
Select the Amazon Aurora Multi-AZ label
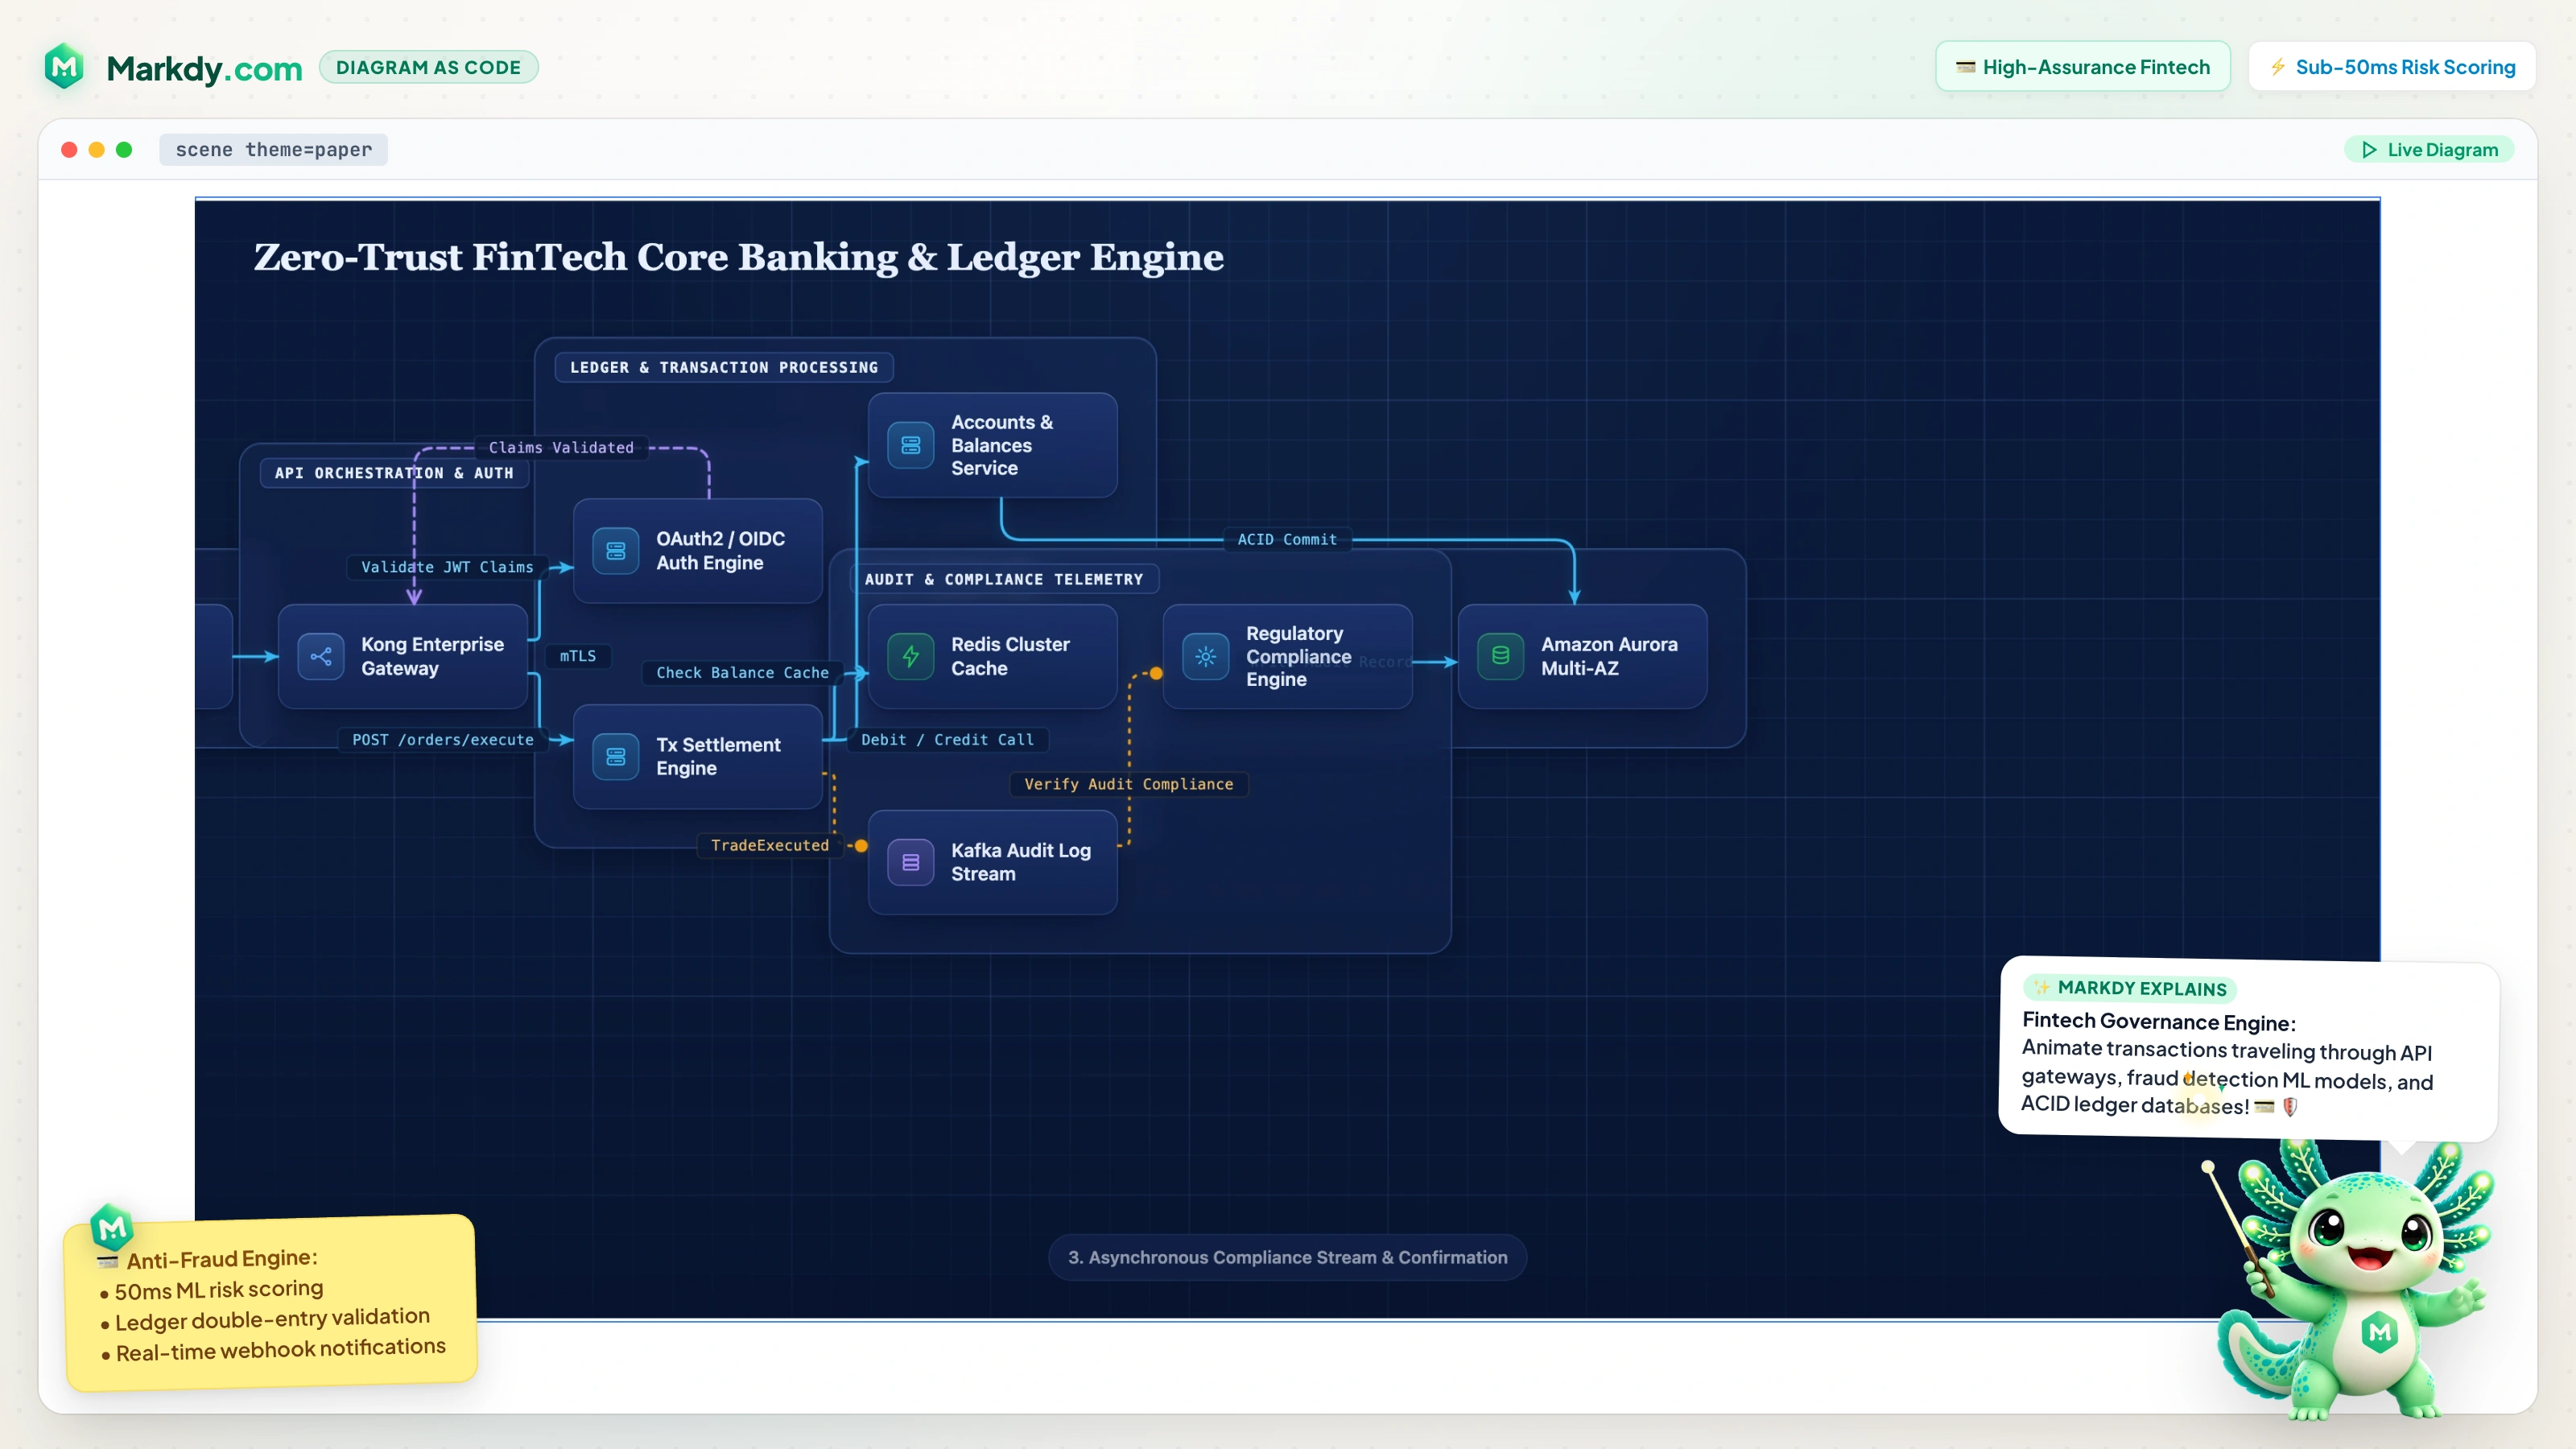click(1609, 656)
